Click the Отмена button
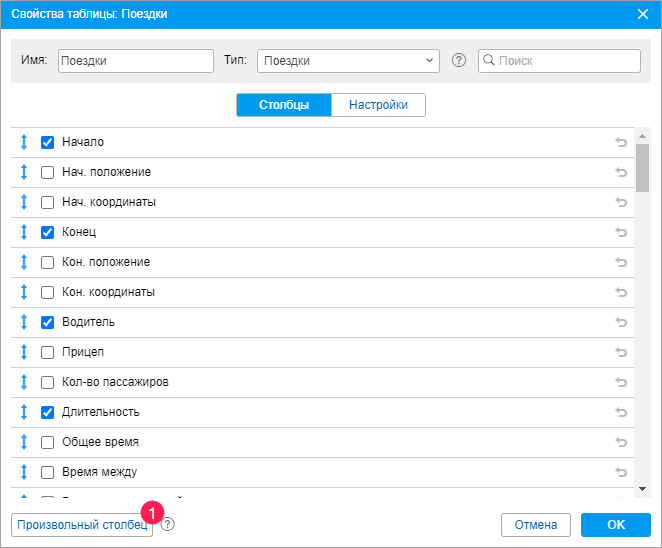 point(536,525)
